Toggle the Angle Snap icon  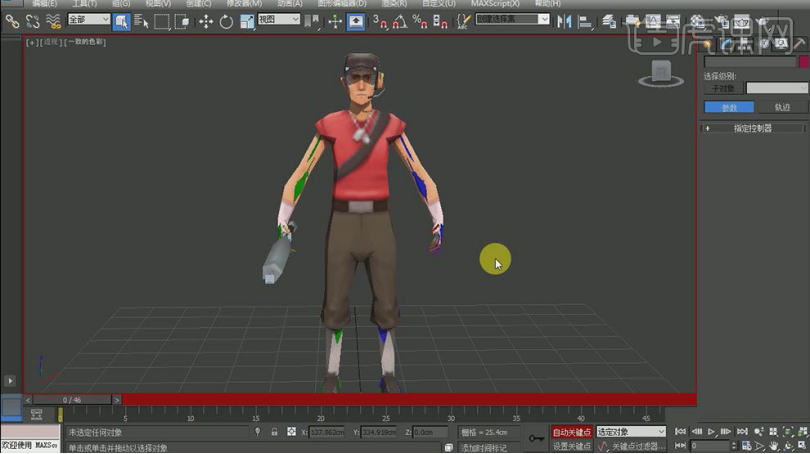[399, 21]
